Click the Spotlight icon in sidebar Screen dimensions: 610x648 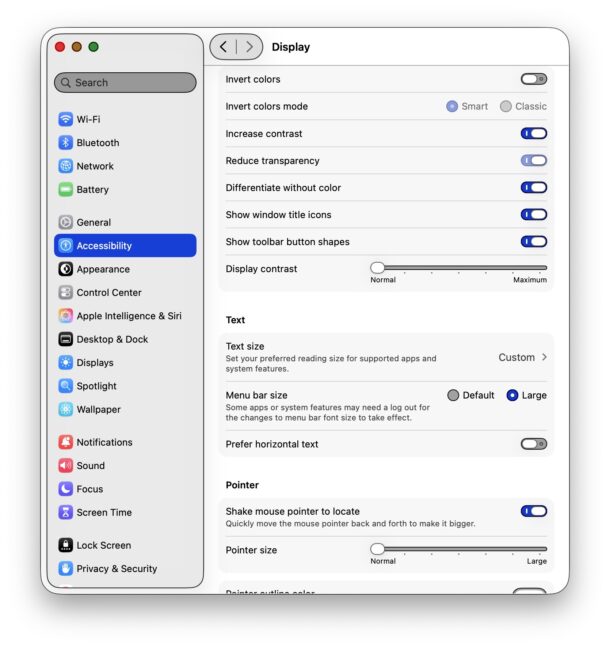pyautogui.click(x=66, y=386)
